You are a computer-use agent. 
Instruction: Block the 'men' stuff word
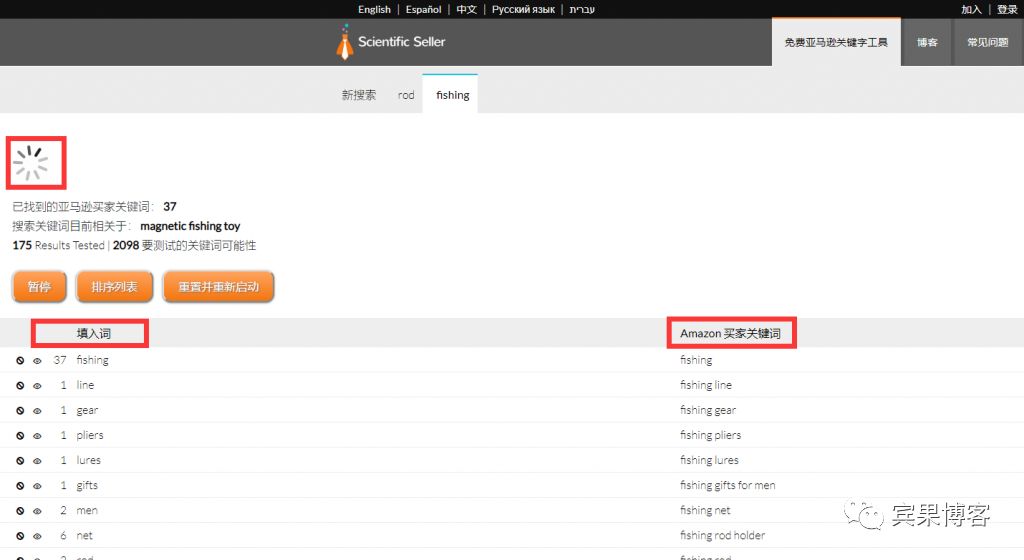click(x=20, y=511)
